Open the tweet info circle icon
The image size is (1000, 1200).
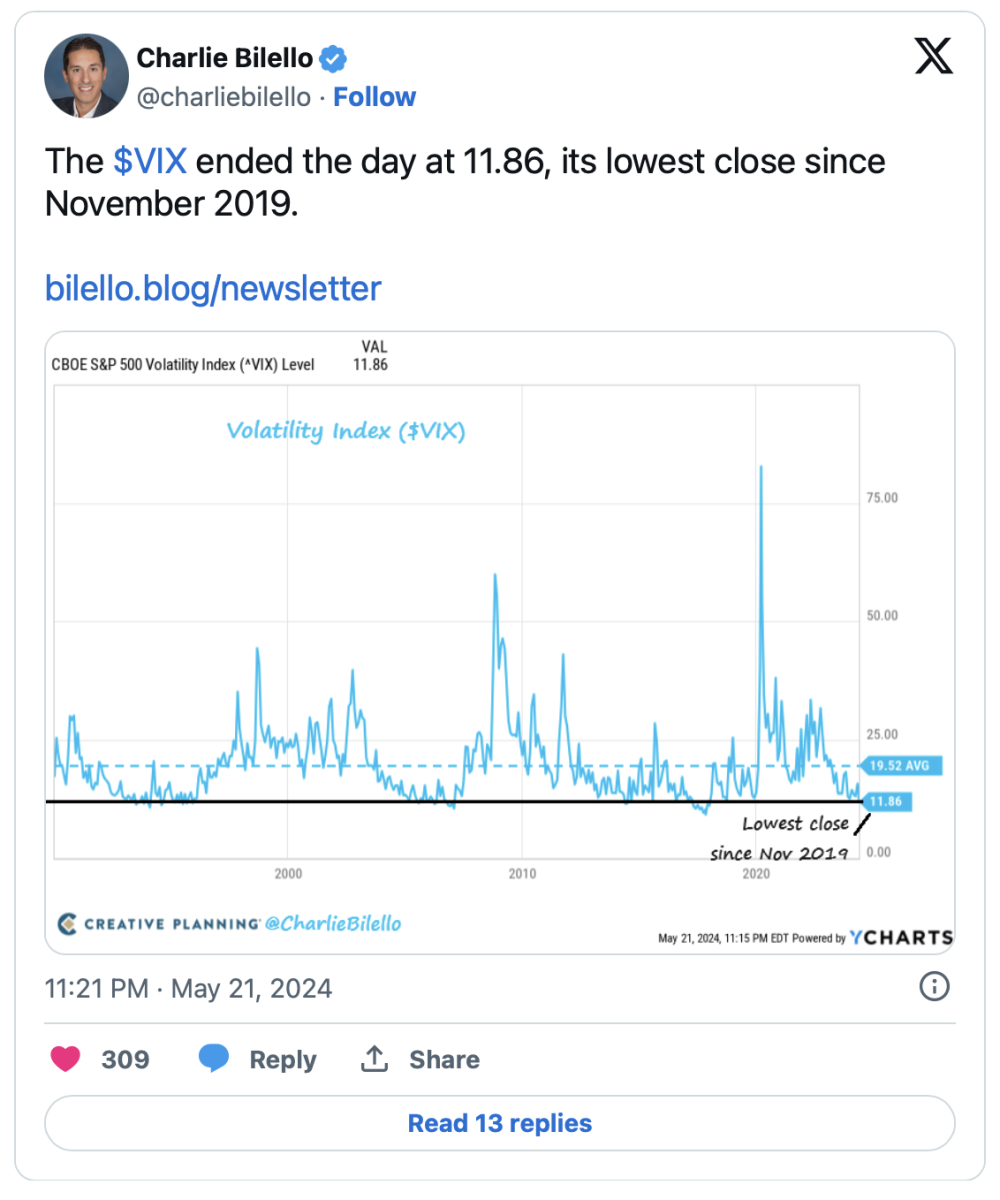click(933, 988)
